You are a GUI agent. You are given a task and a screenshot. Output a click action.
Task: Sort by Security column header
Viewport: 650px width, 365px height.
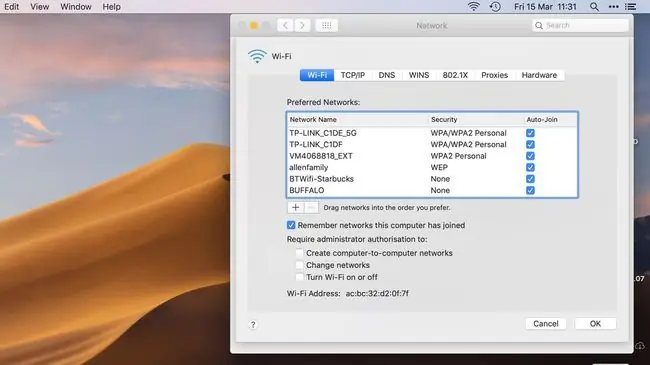(x=475, y=119)
